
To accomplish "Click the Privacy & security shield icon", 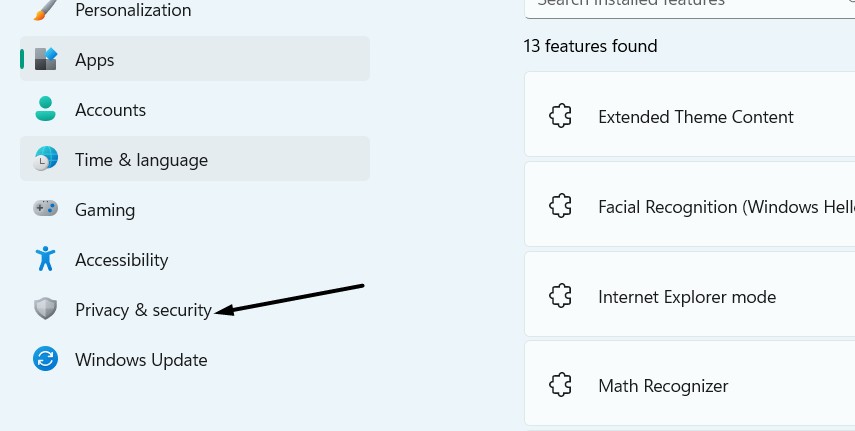I will (46, 310).
